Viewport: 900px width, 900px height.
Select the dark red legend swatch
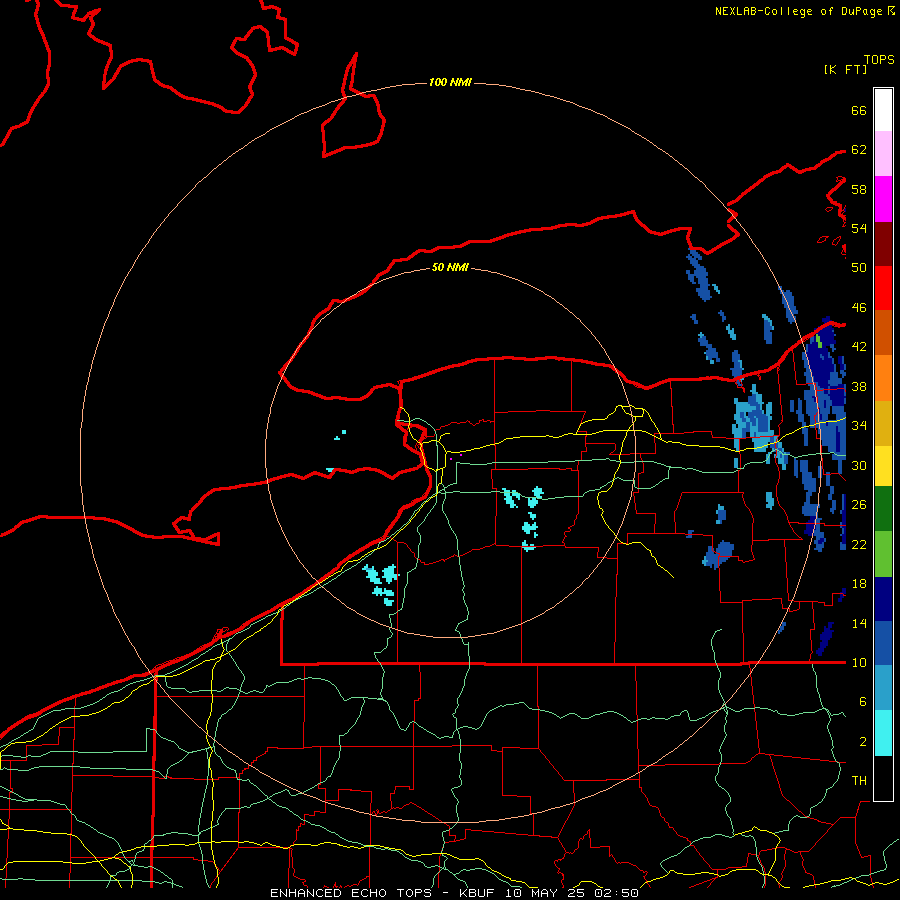coord(883,244)
